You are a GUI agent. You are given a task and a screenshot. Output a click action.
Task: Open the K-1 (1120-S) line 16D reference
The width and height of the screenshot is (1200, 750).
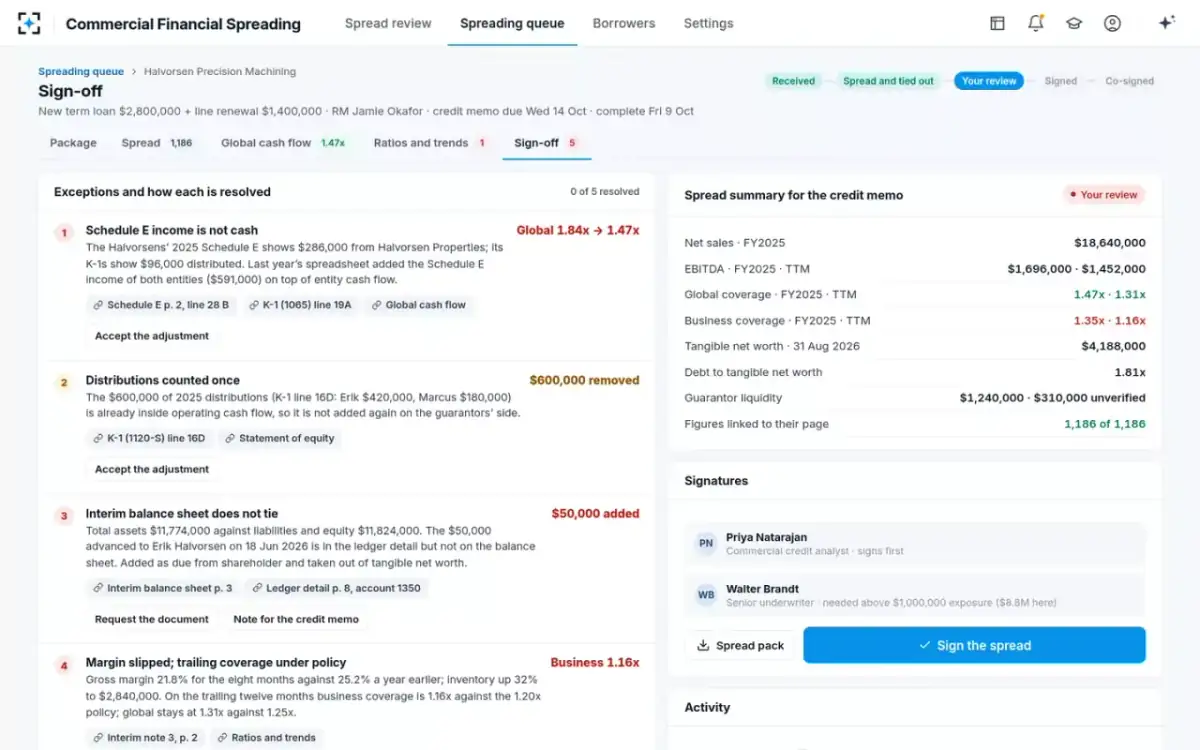149,438
